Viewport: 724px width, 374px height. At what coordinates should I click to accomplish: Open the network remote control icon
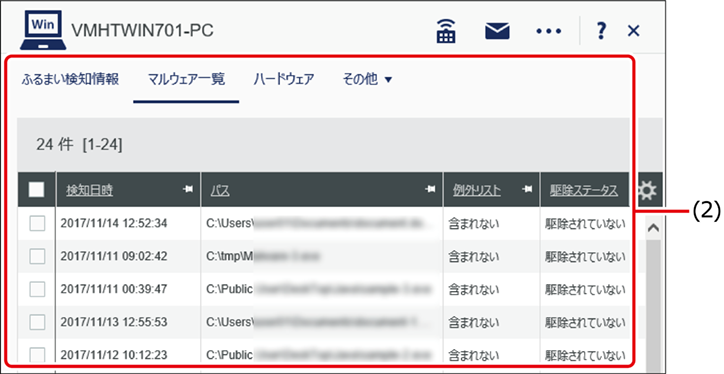(x=446, y=31)
